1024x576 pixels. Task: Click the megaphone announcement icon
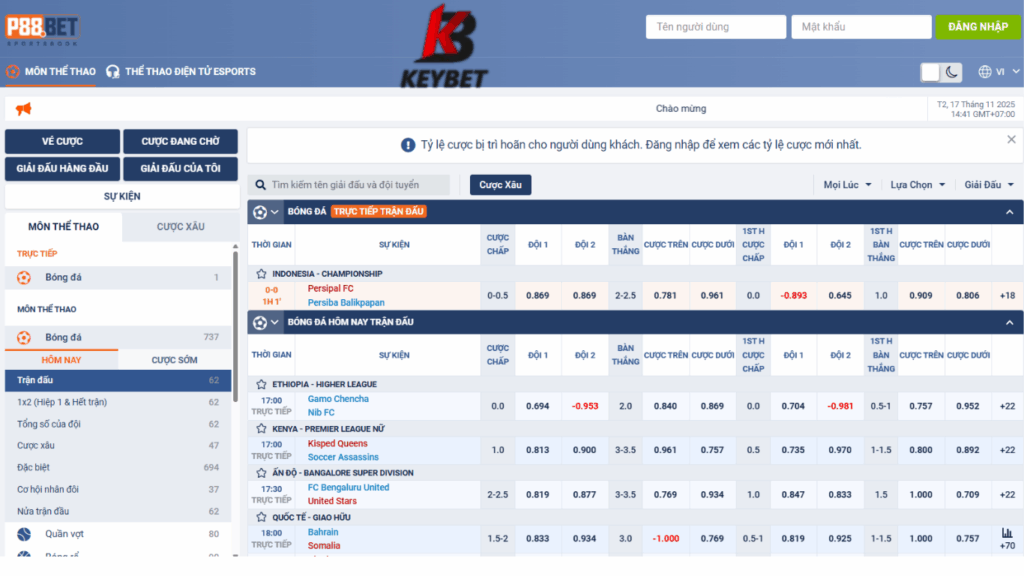pyautogui.click(x=24, y=109)
